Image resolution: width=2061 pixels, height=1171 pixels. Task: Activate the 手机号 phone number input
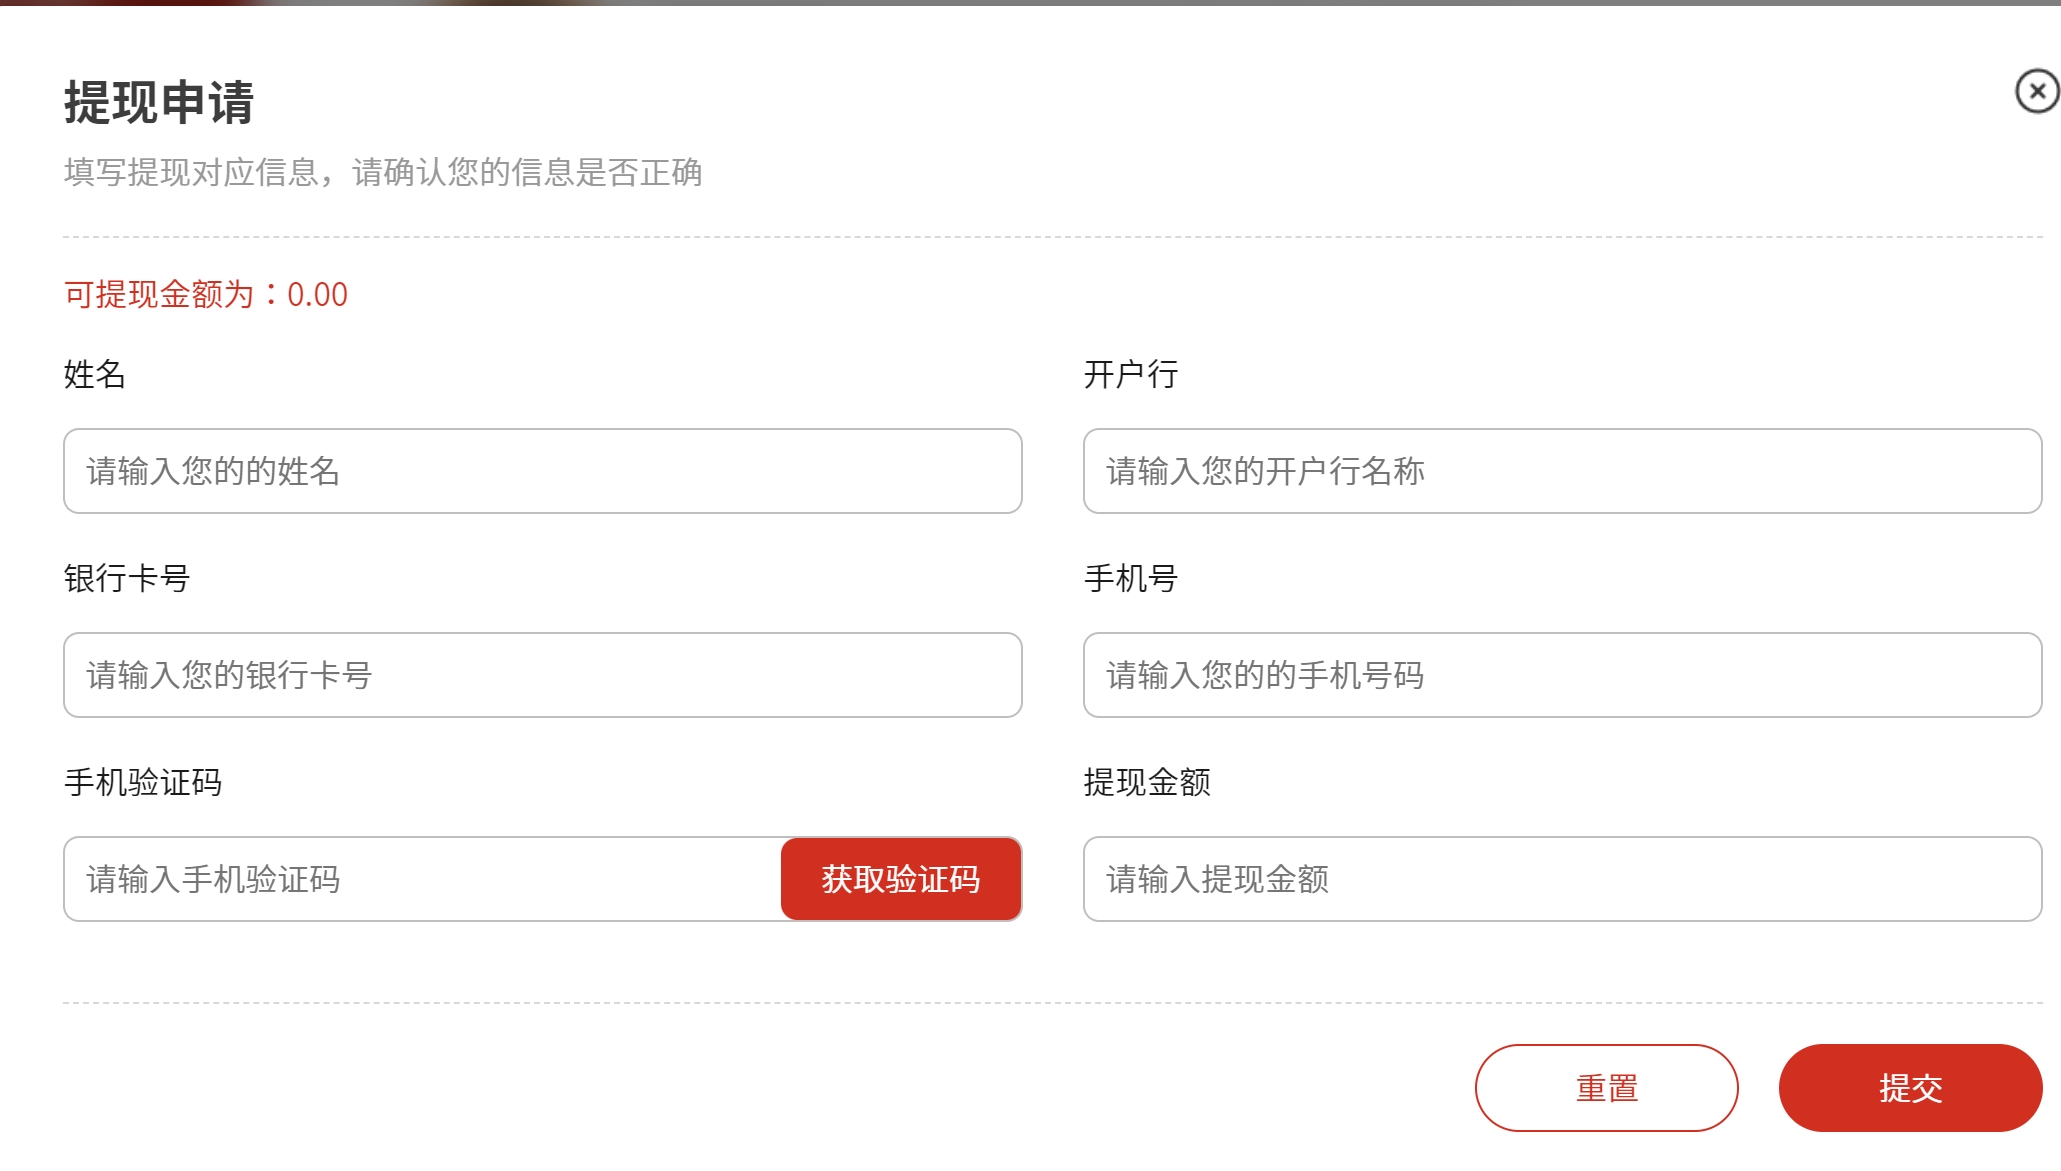[1562, 675]
